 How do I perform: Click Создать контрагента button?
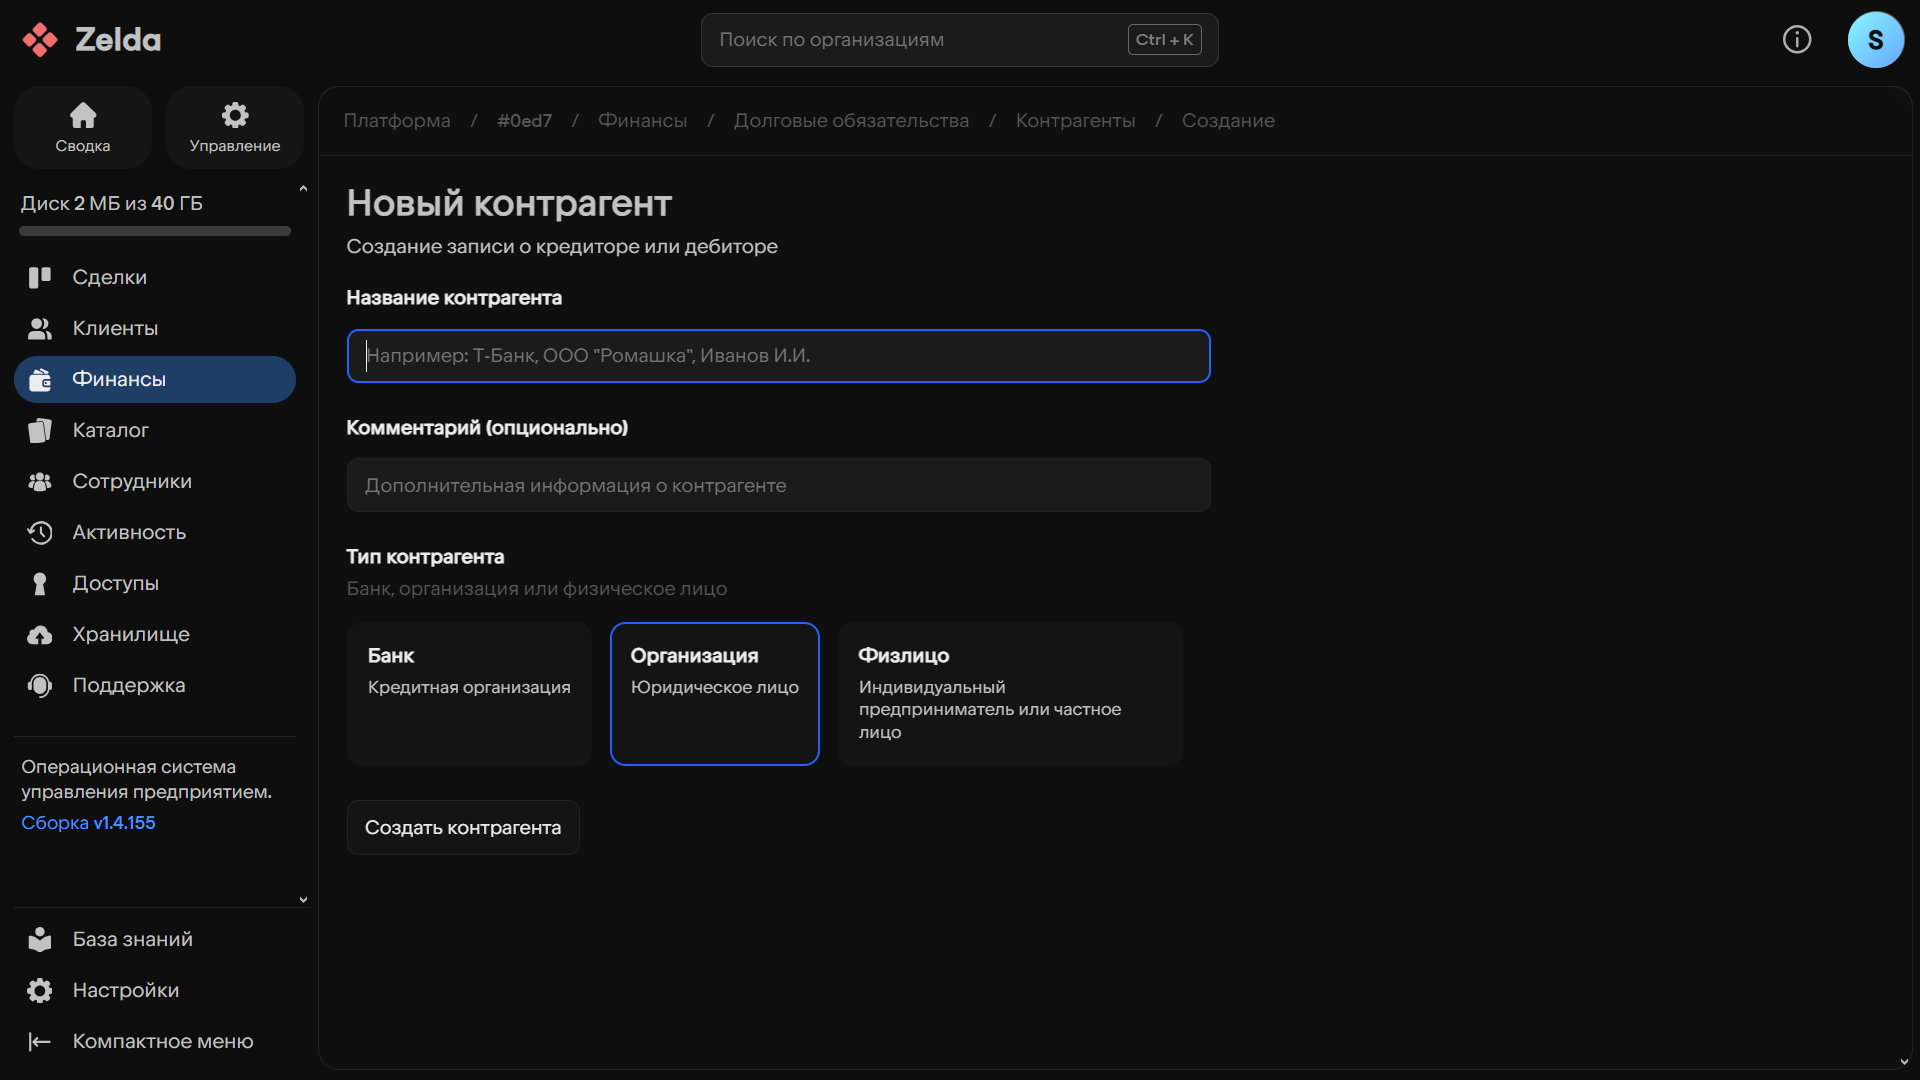463,828
